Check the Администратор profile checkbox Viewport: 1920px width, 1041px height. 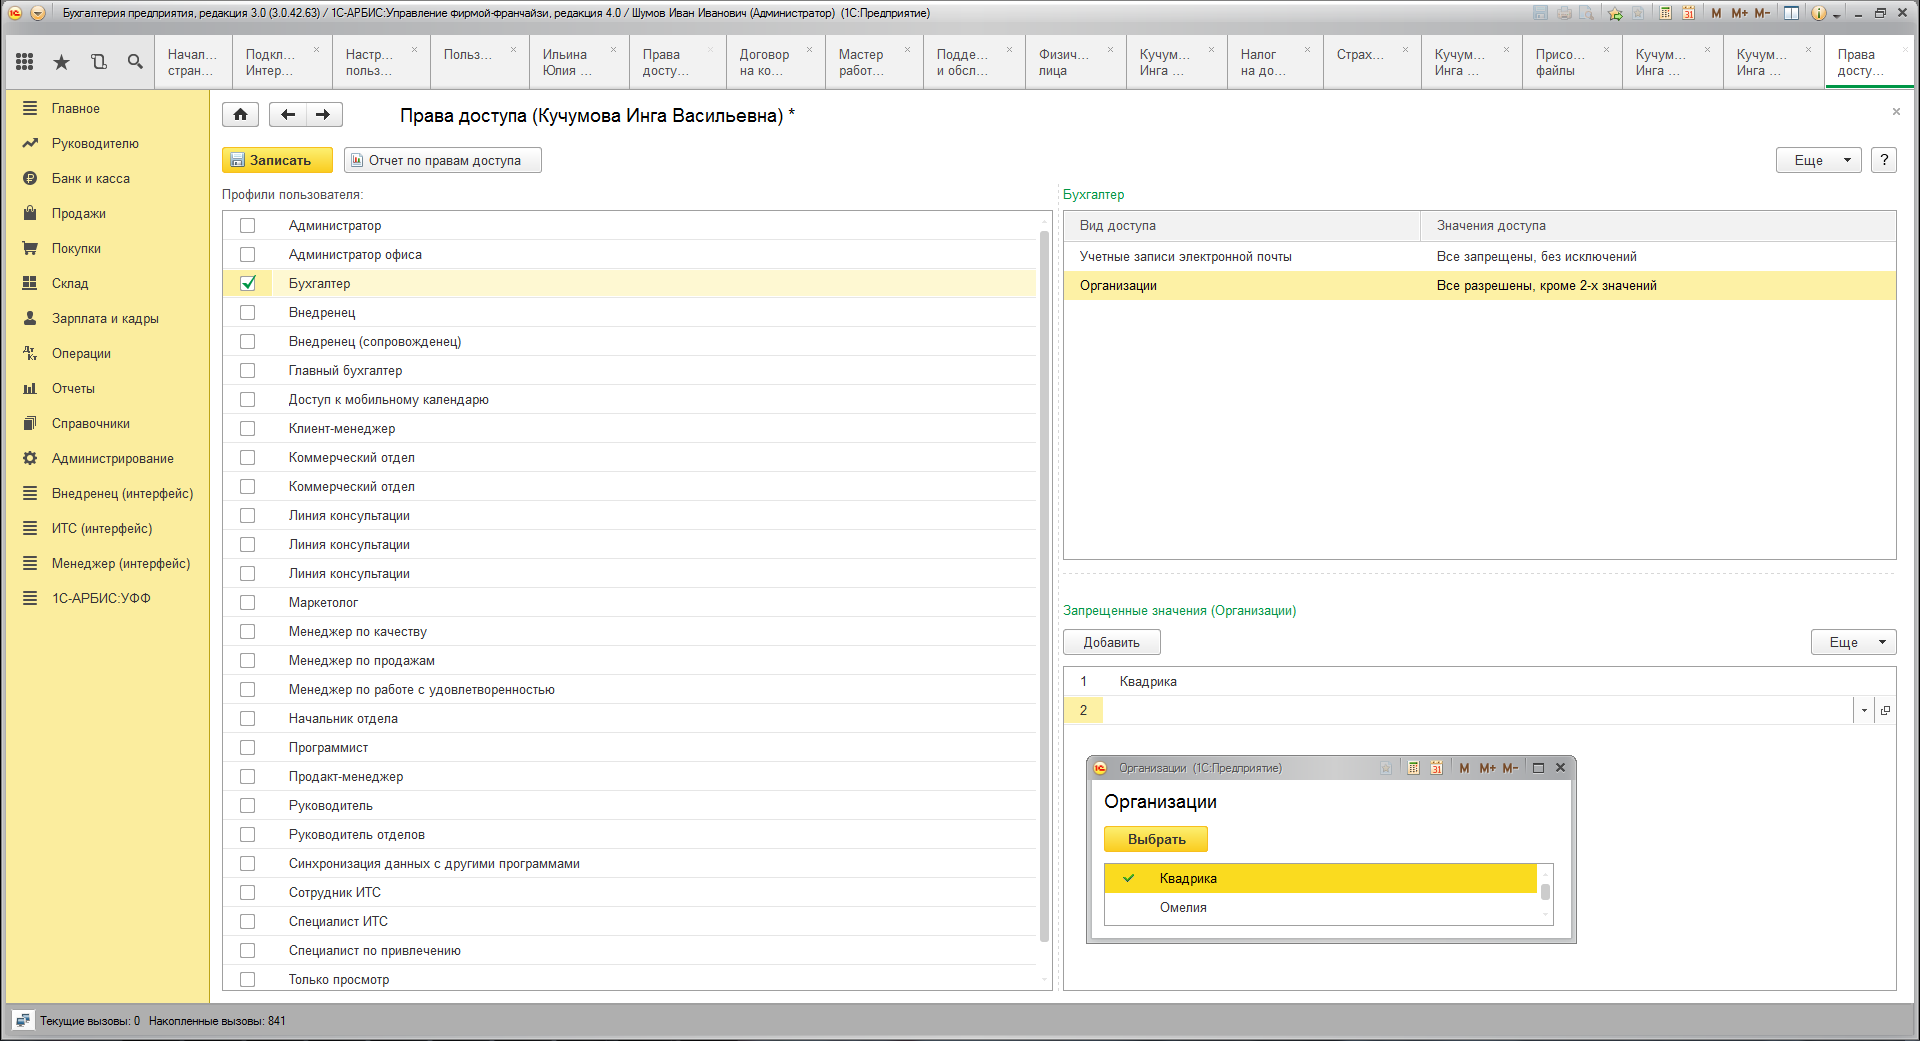pos(248,225)
